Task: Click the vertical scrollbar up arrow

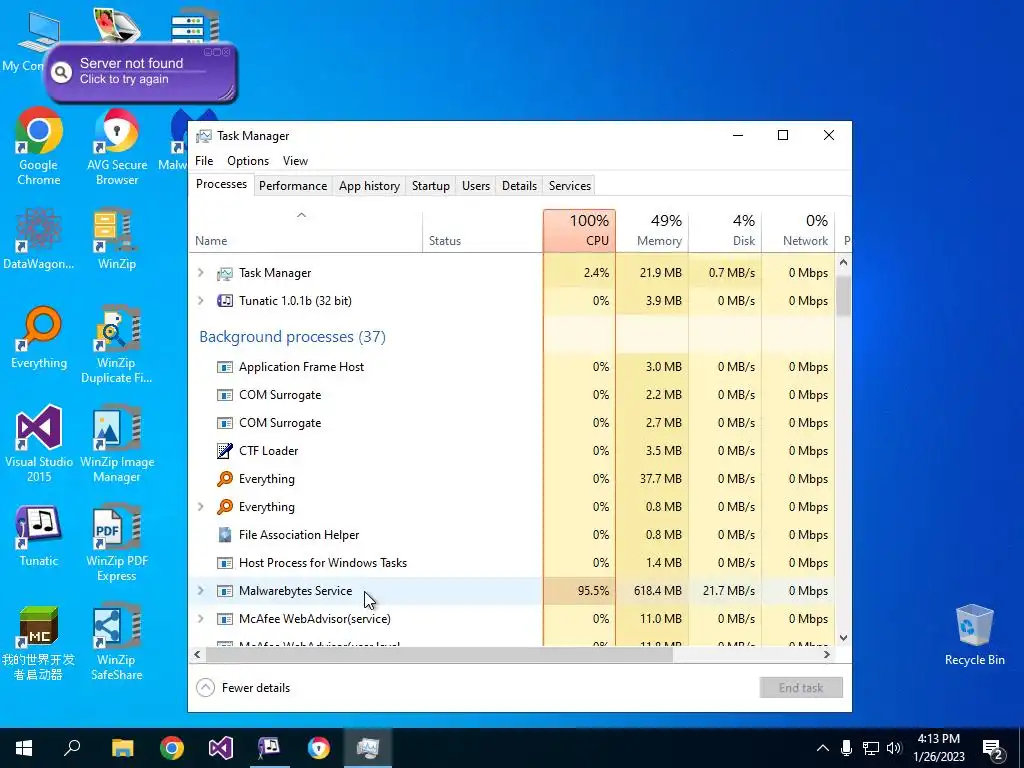Action: [843, 263]
